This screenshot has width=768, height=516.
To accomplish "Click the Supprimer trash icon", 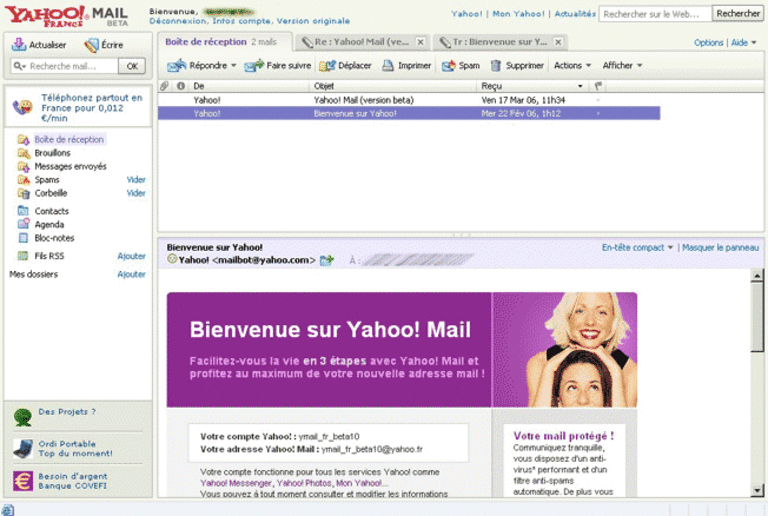I will 496,66.
